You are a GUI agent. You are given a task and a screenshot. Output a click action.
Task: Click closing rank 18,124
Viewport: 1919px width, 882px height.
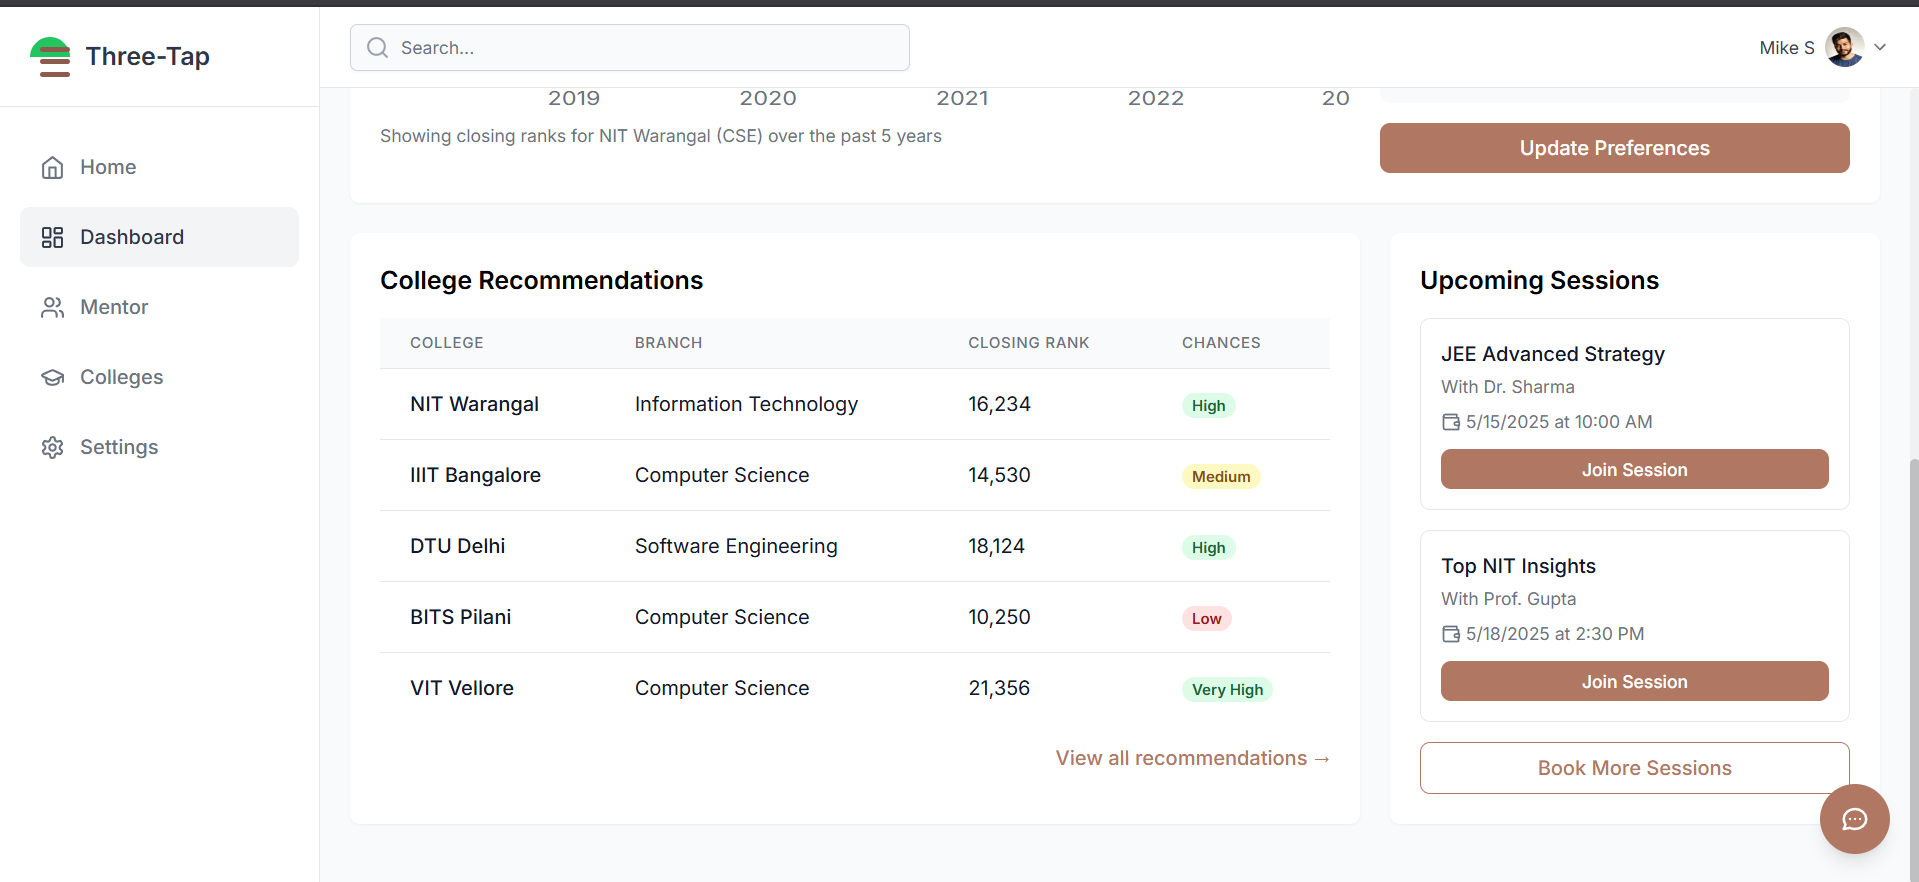tap(996, 546)
